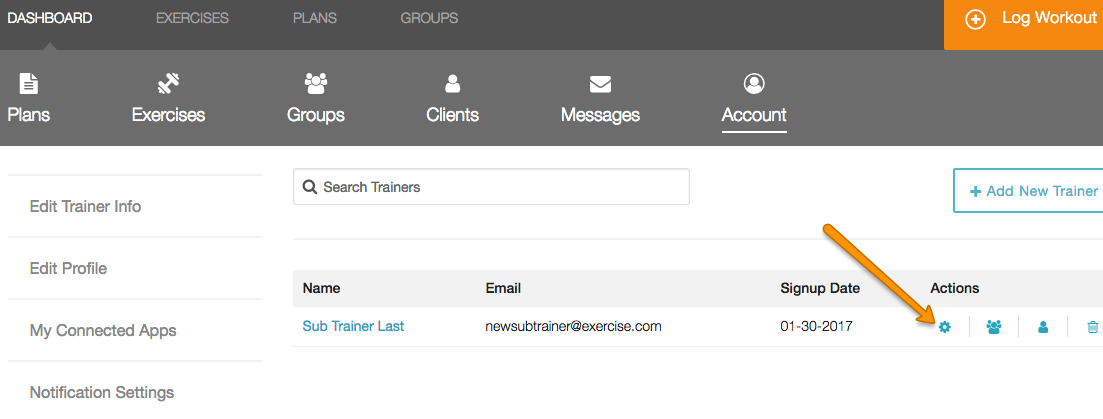Open groups icon in Sub Trainer Last row
The height and width of the screenshot is (419, 1103).
993,327
